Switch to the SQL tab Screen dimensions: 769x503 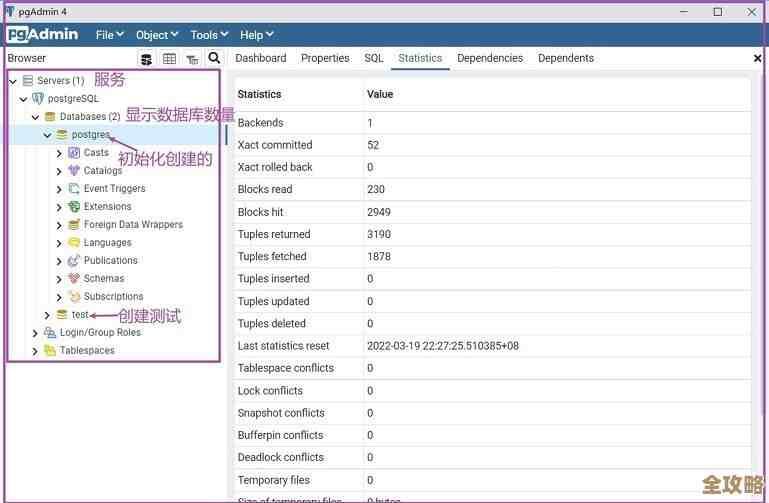coord(374,58)
